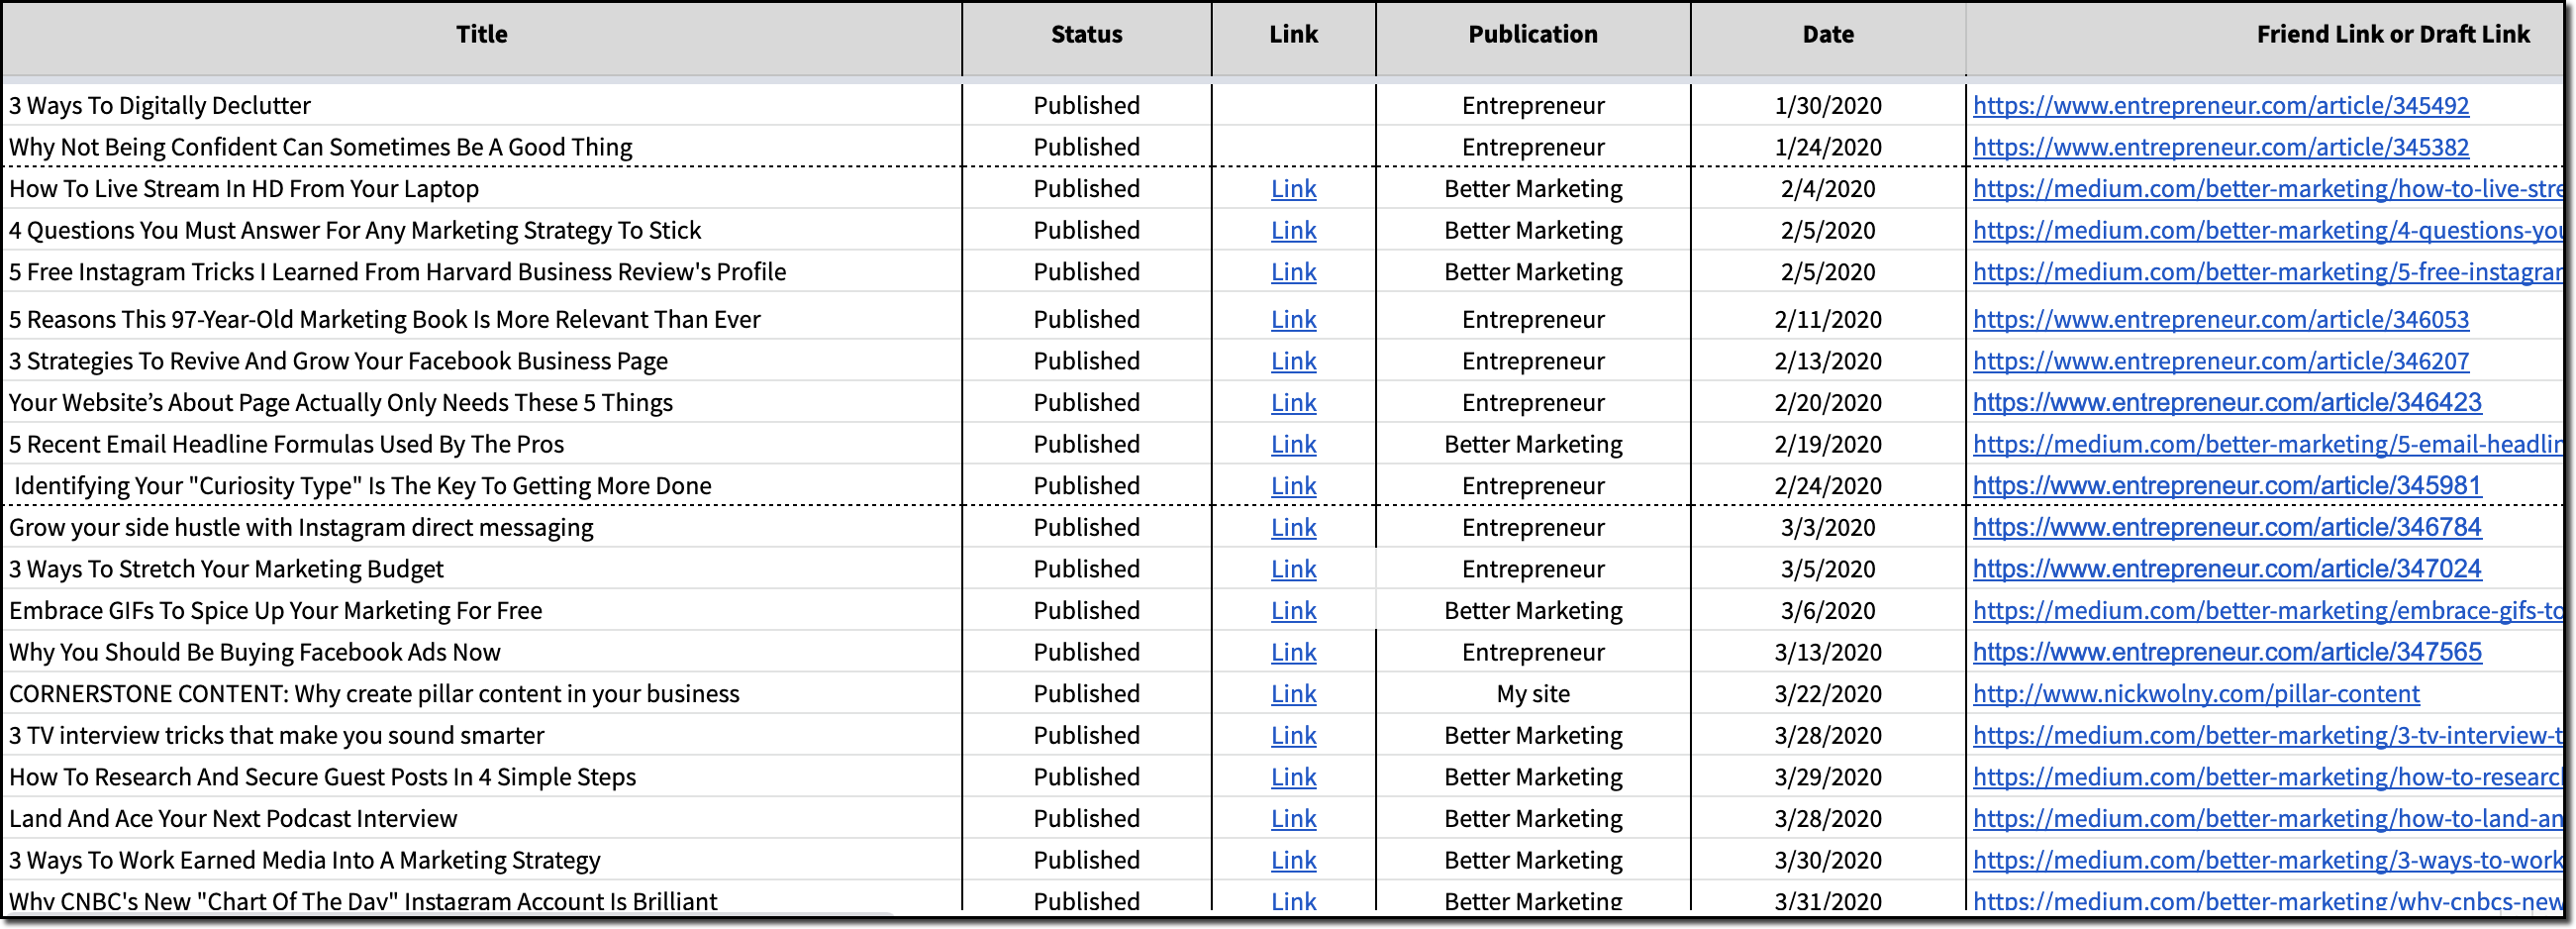
Task: Open the medium 4-questions URL
Action: click(x=2268, y=231)
